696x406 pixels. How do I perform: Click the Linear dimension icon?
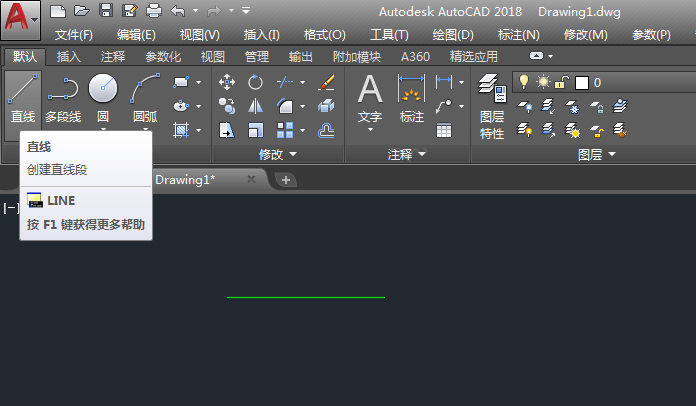444,81
